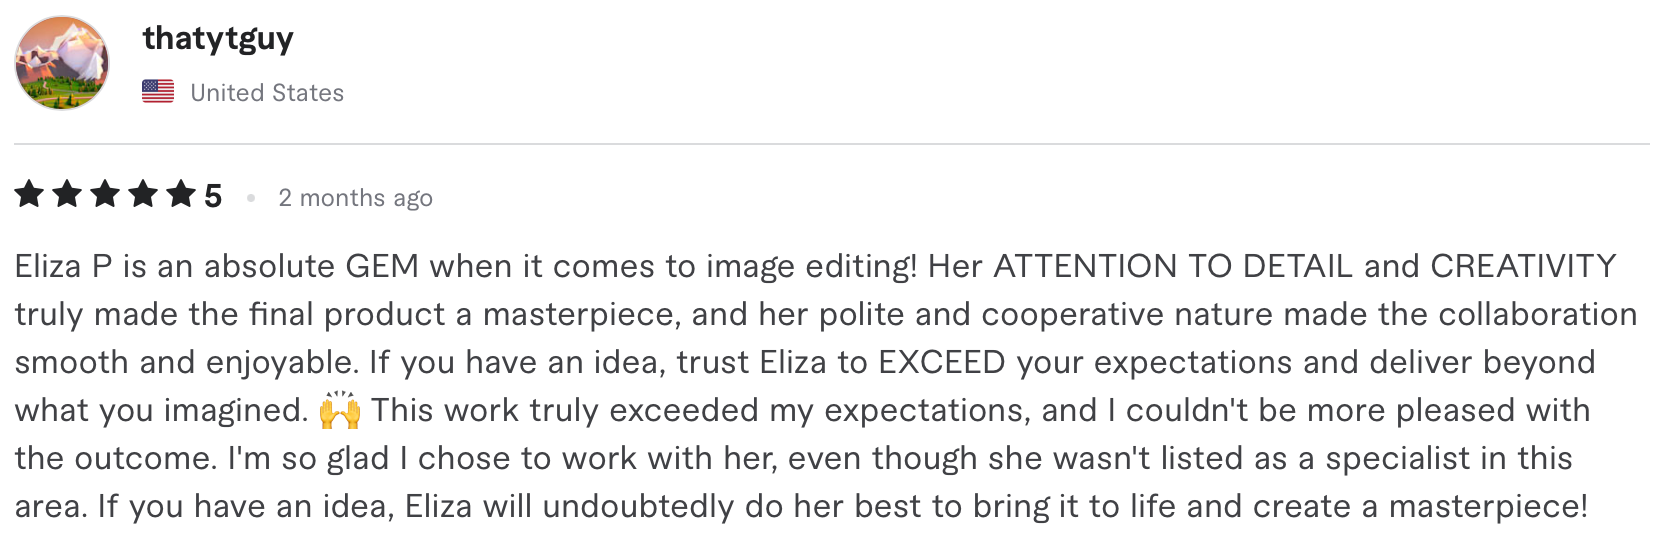Select the third rating star
The image size is (1668, 536).
click(x=105, y=194)
